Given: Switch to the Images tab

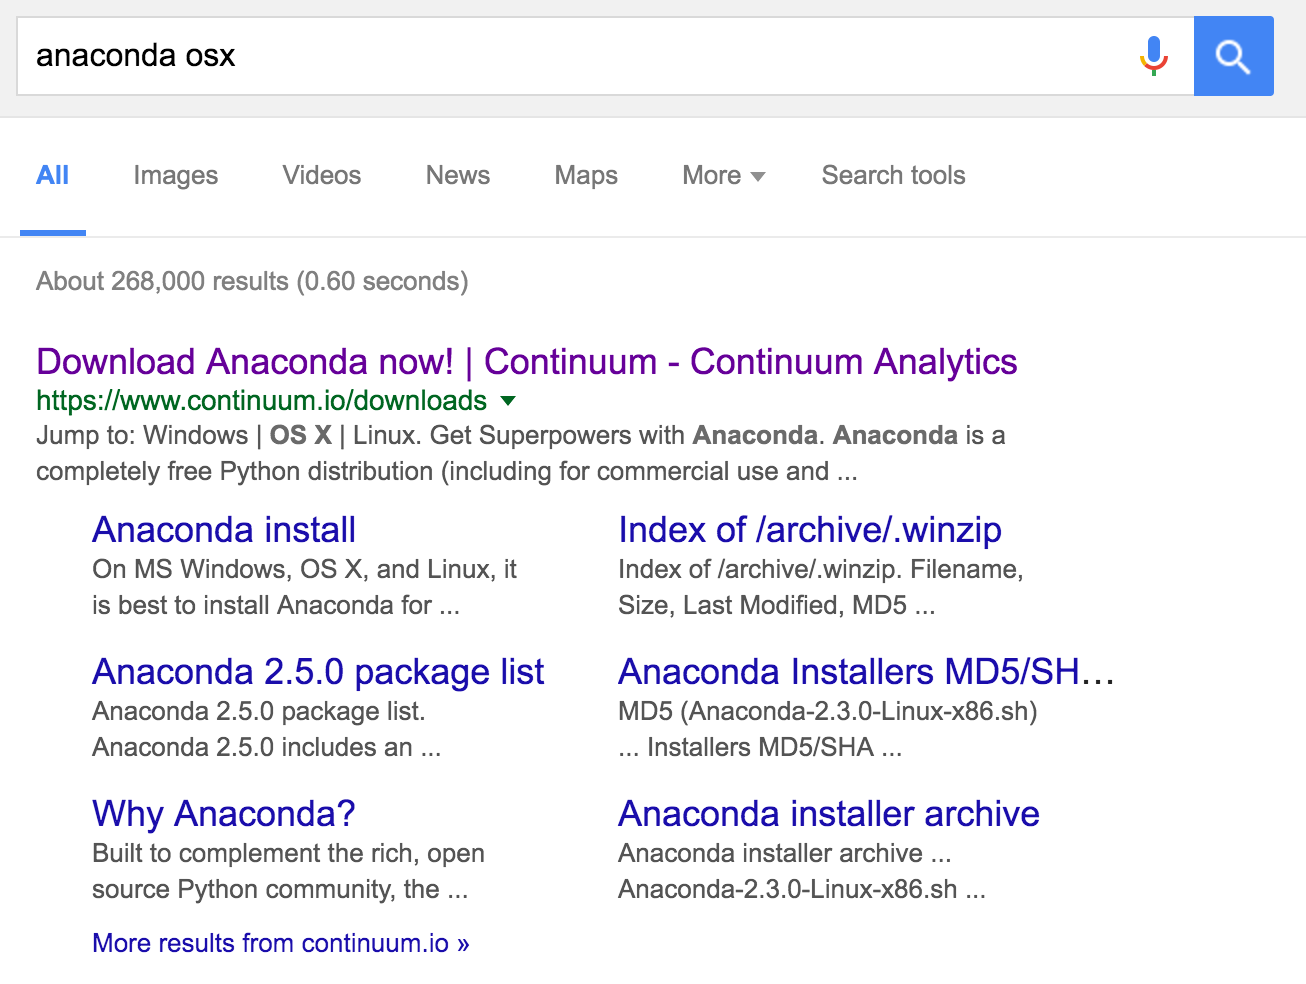Looking at the screenshot, I should (x=176, y=176).
